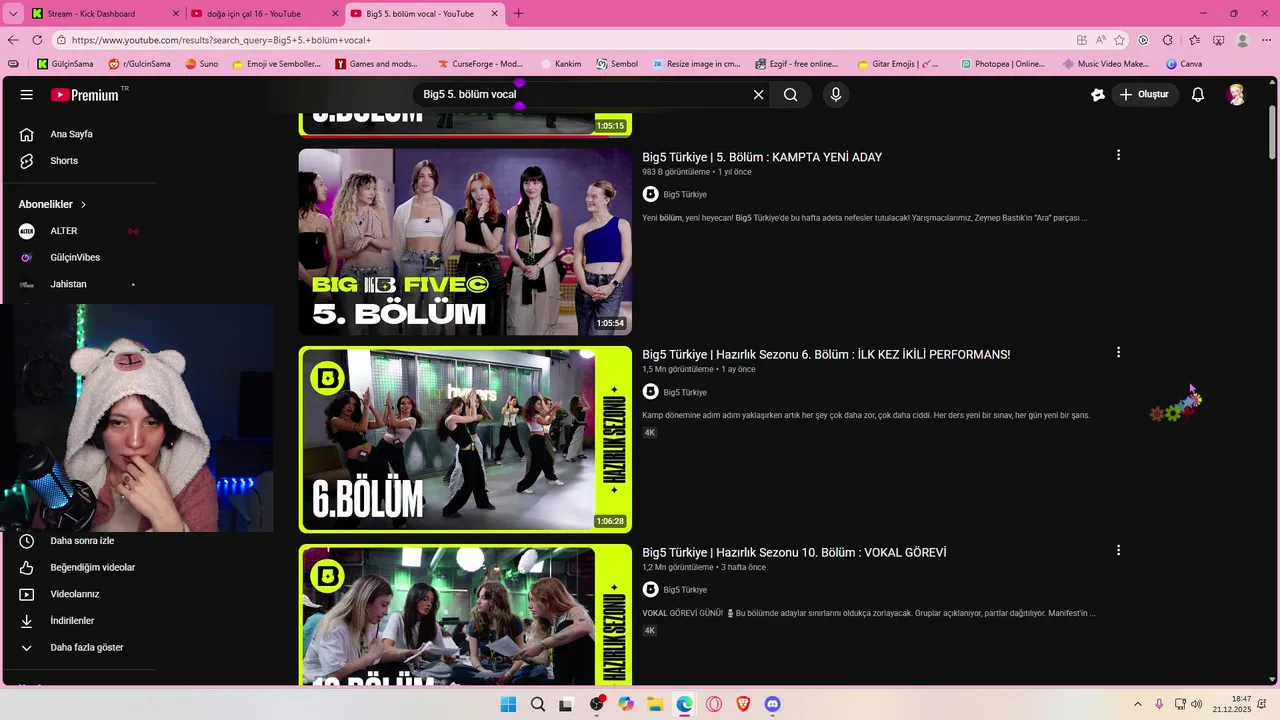Viewport: 1280px width, 720px height.
Task: Open the volume control in system tray
Action: pos(1197,704)
